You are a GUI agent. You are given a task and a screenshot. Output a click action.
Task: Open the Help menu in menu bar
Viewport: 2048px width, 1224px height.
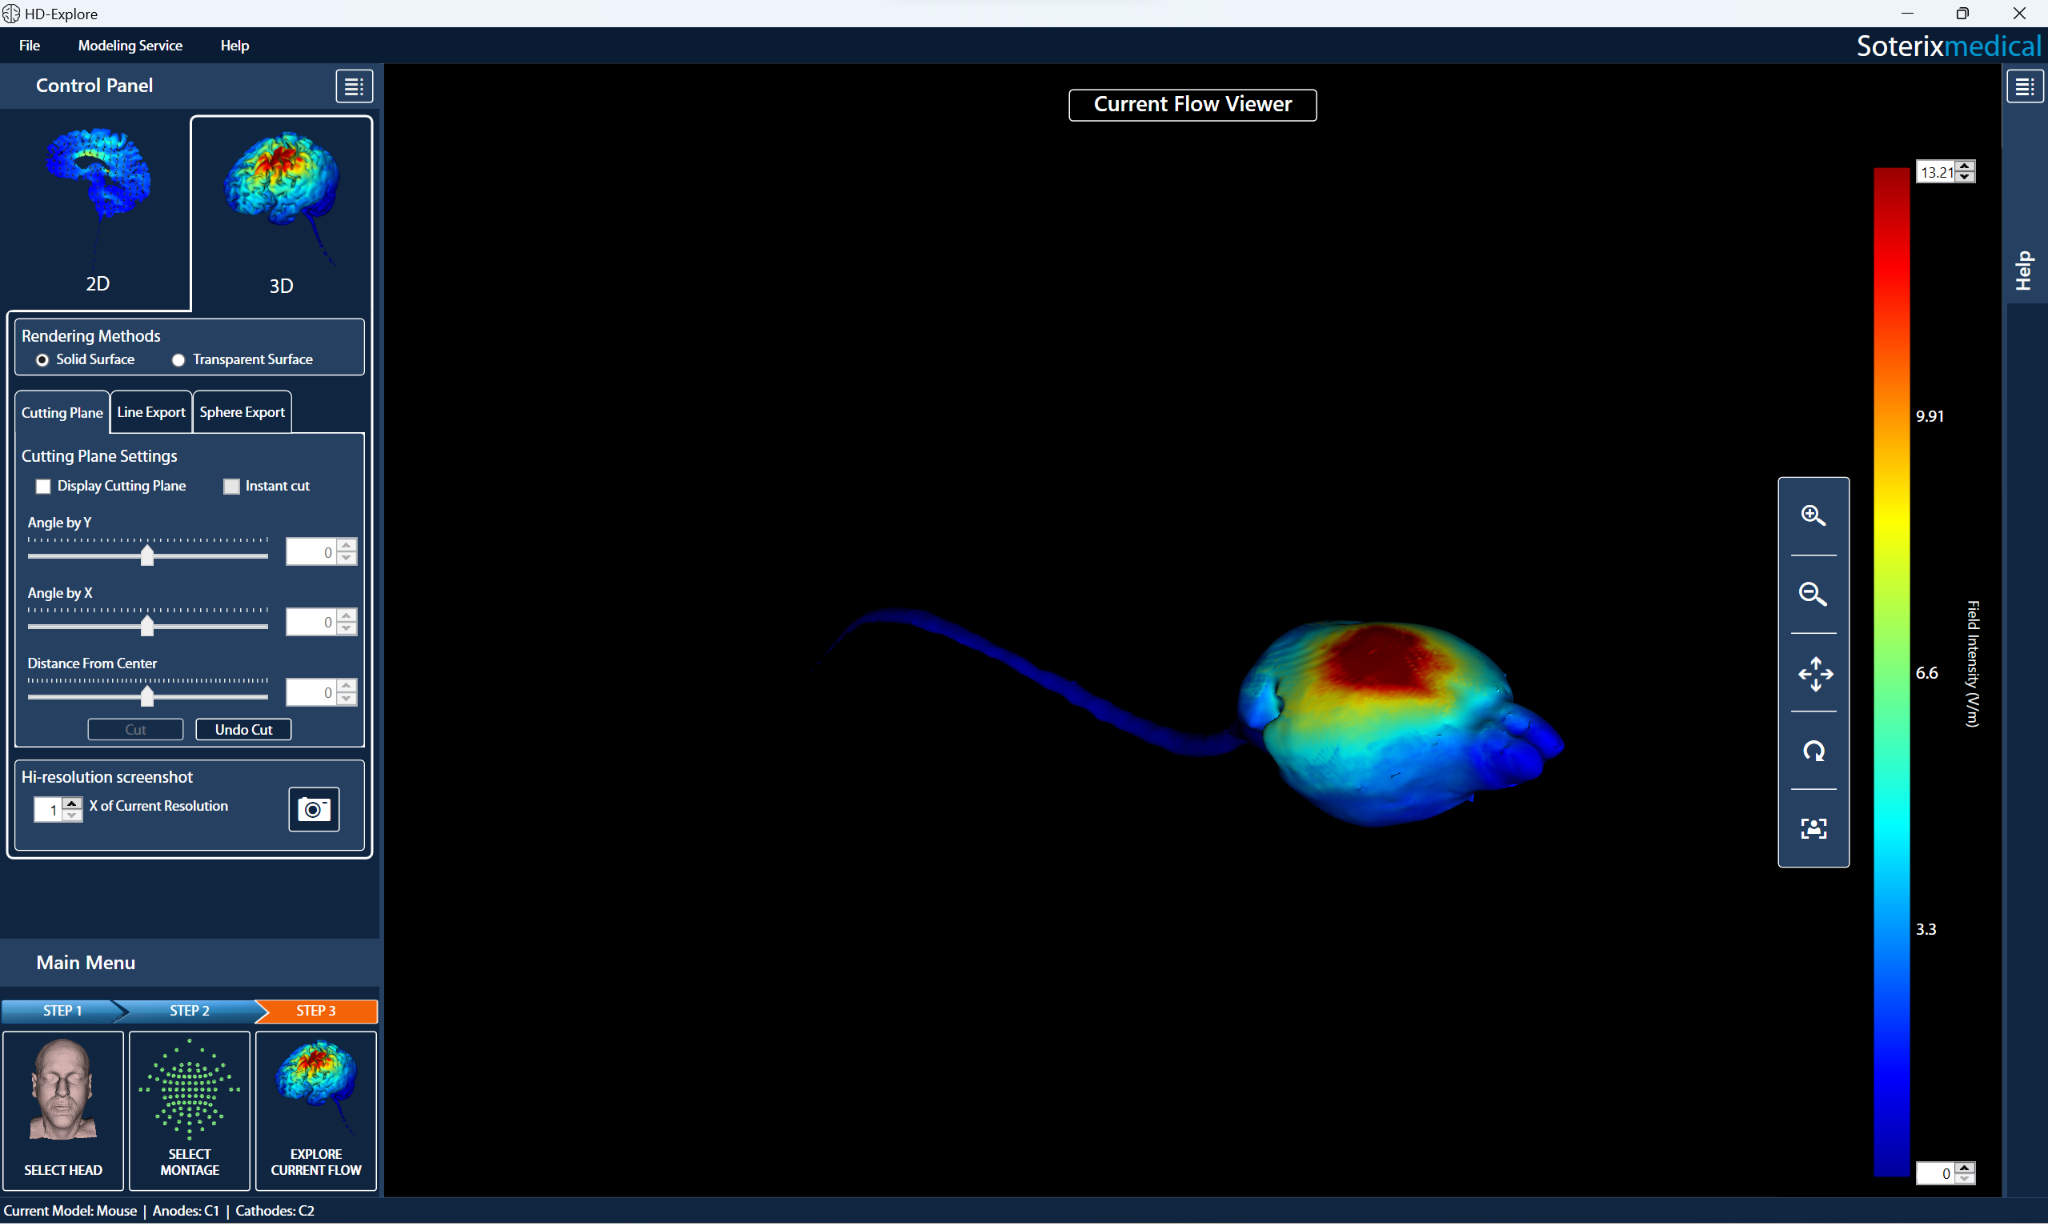point(235,46)
